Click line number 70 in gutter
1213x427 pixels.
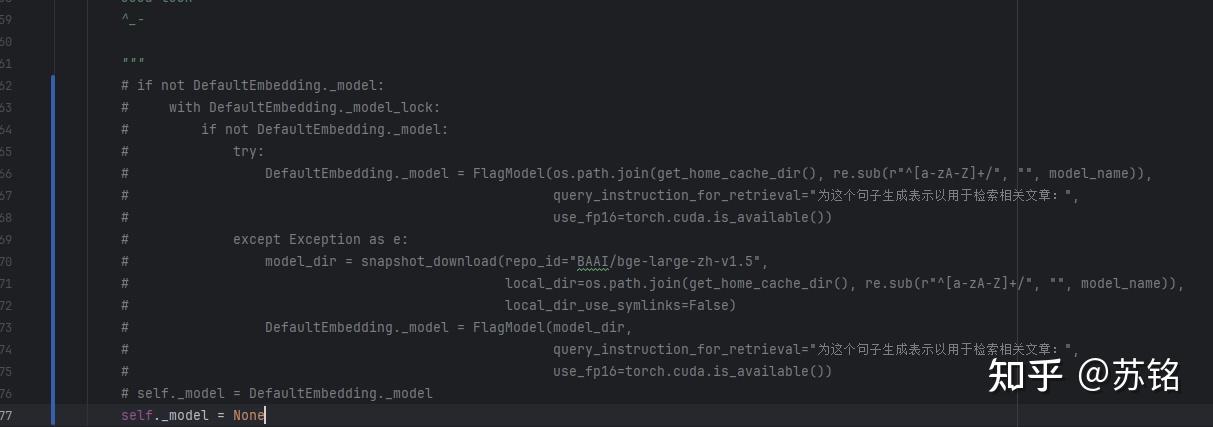(6, 261)
